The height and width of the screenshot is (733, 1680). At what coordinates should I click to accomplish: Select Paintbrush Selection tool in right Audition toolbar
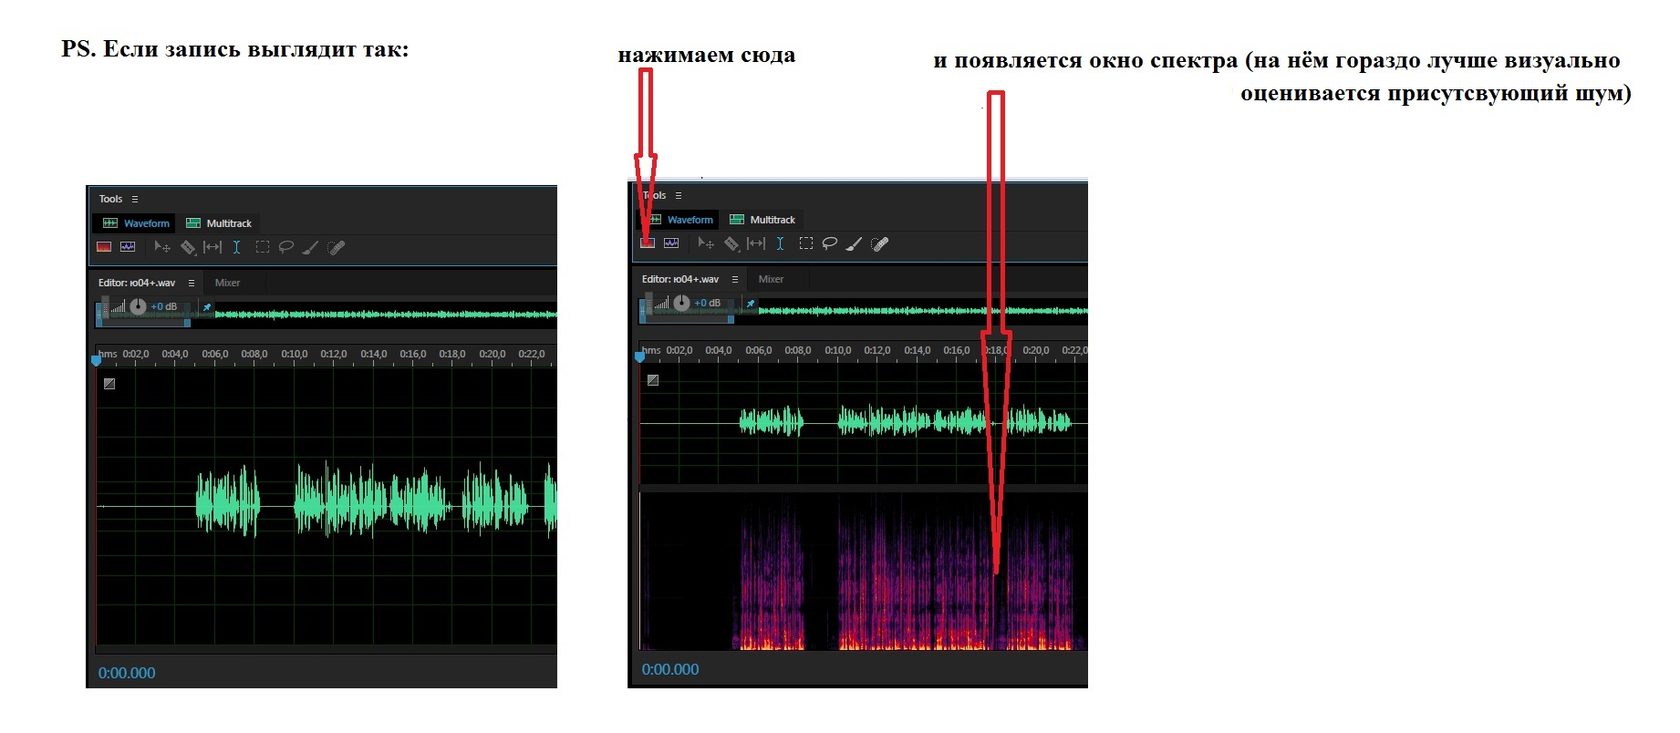(854, 243)
